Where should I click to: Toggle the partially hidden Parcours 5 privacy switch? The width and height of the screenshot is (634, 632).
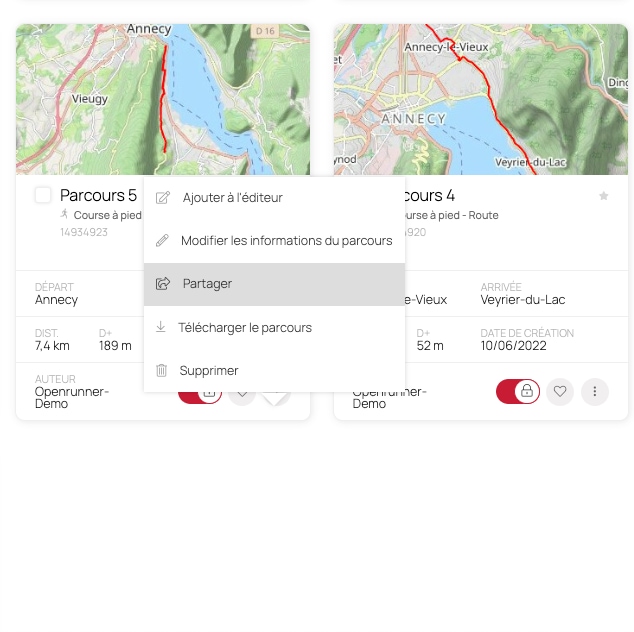coord(200,397)
